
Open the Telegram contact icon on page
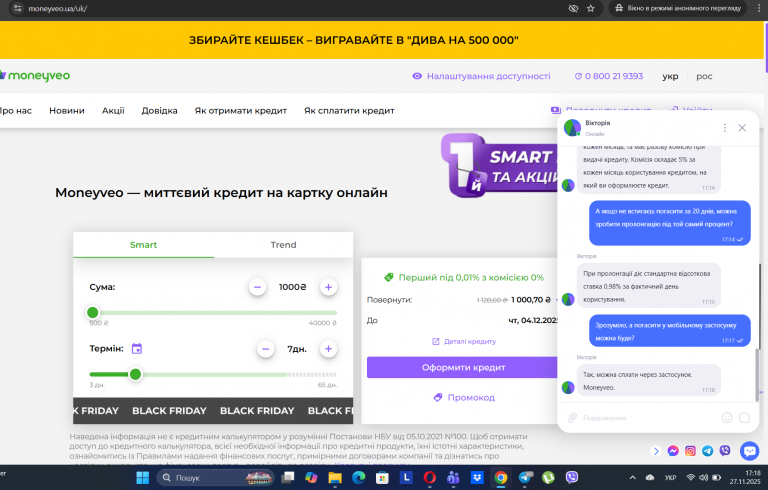pyautogui.click(x=707, y=451)
